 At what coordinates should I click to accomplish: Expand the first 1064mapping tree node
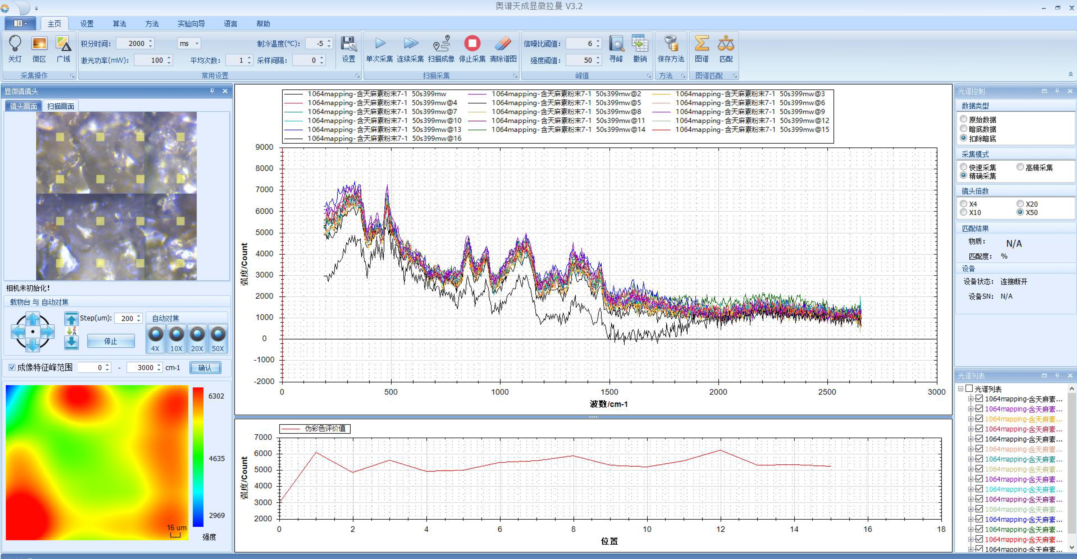[971, 399]
